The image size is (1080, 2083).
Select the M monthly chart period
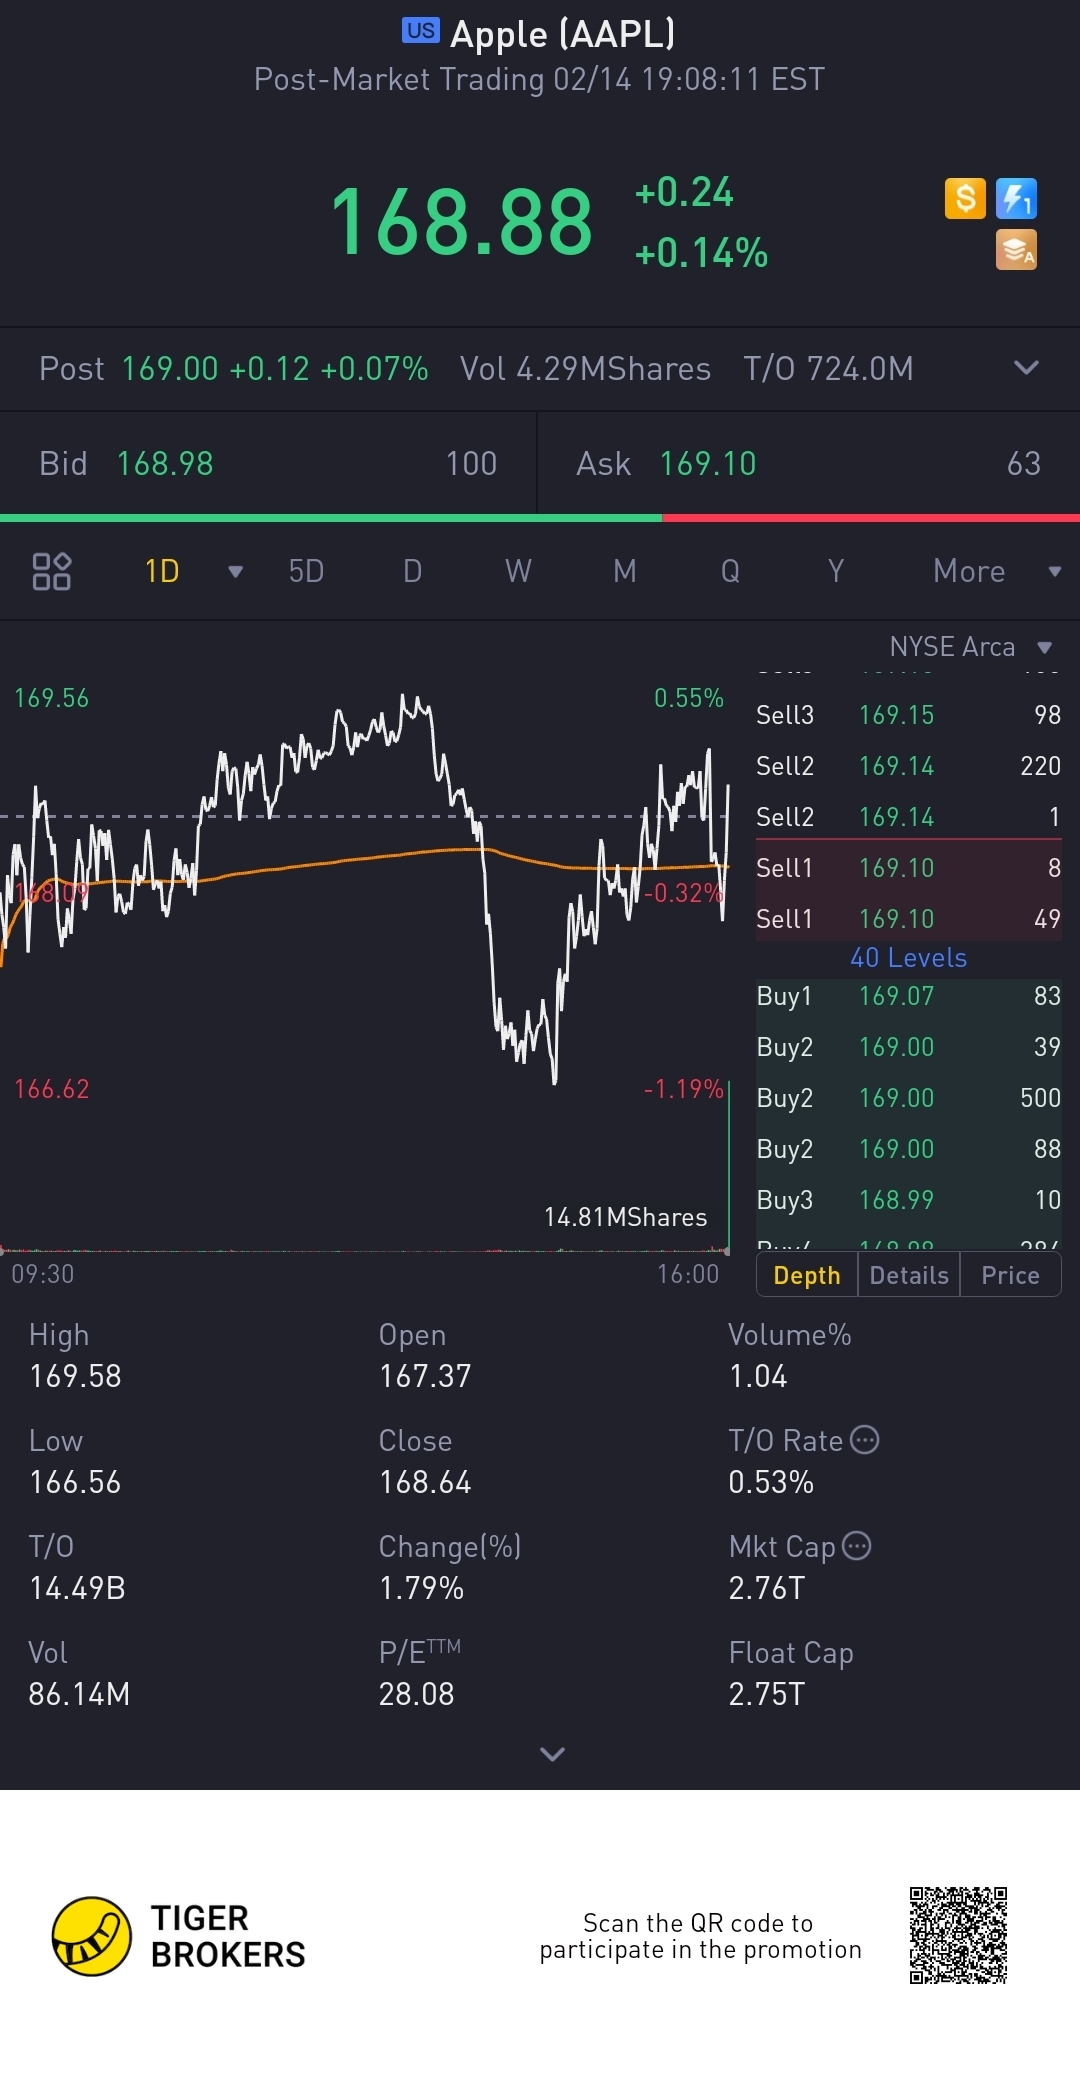pos(624,571)
